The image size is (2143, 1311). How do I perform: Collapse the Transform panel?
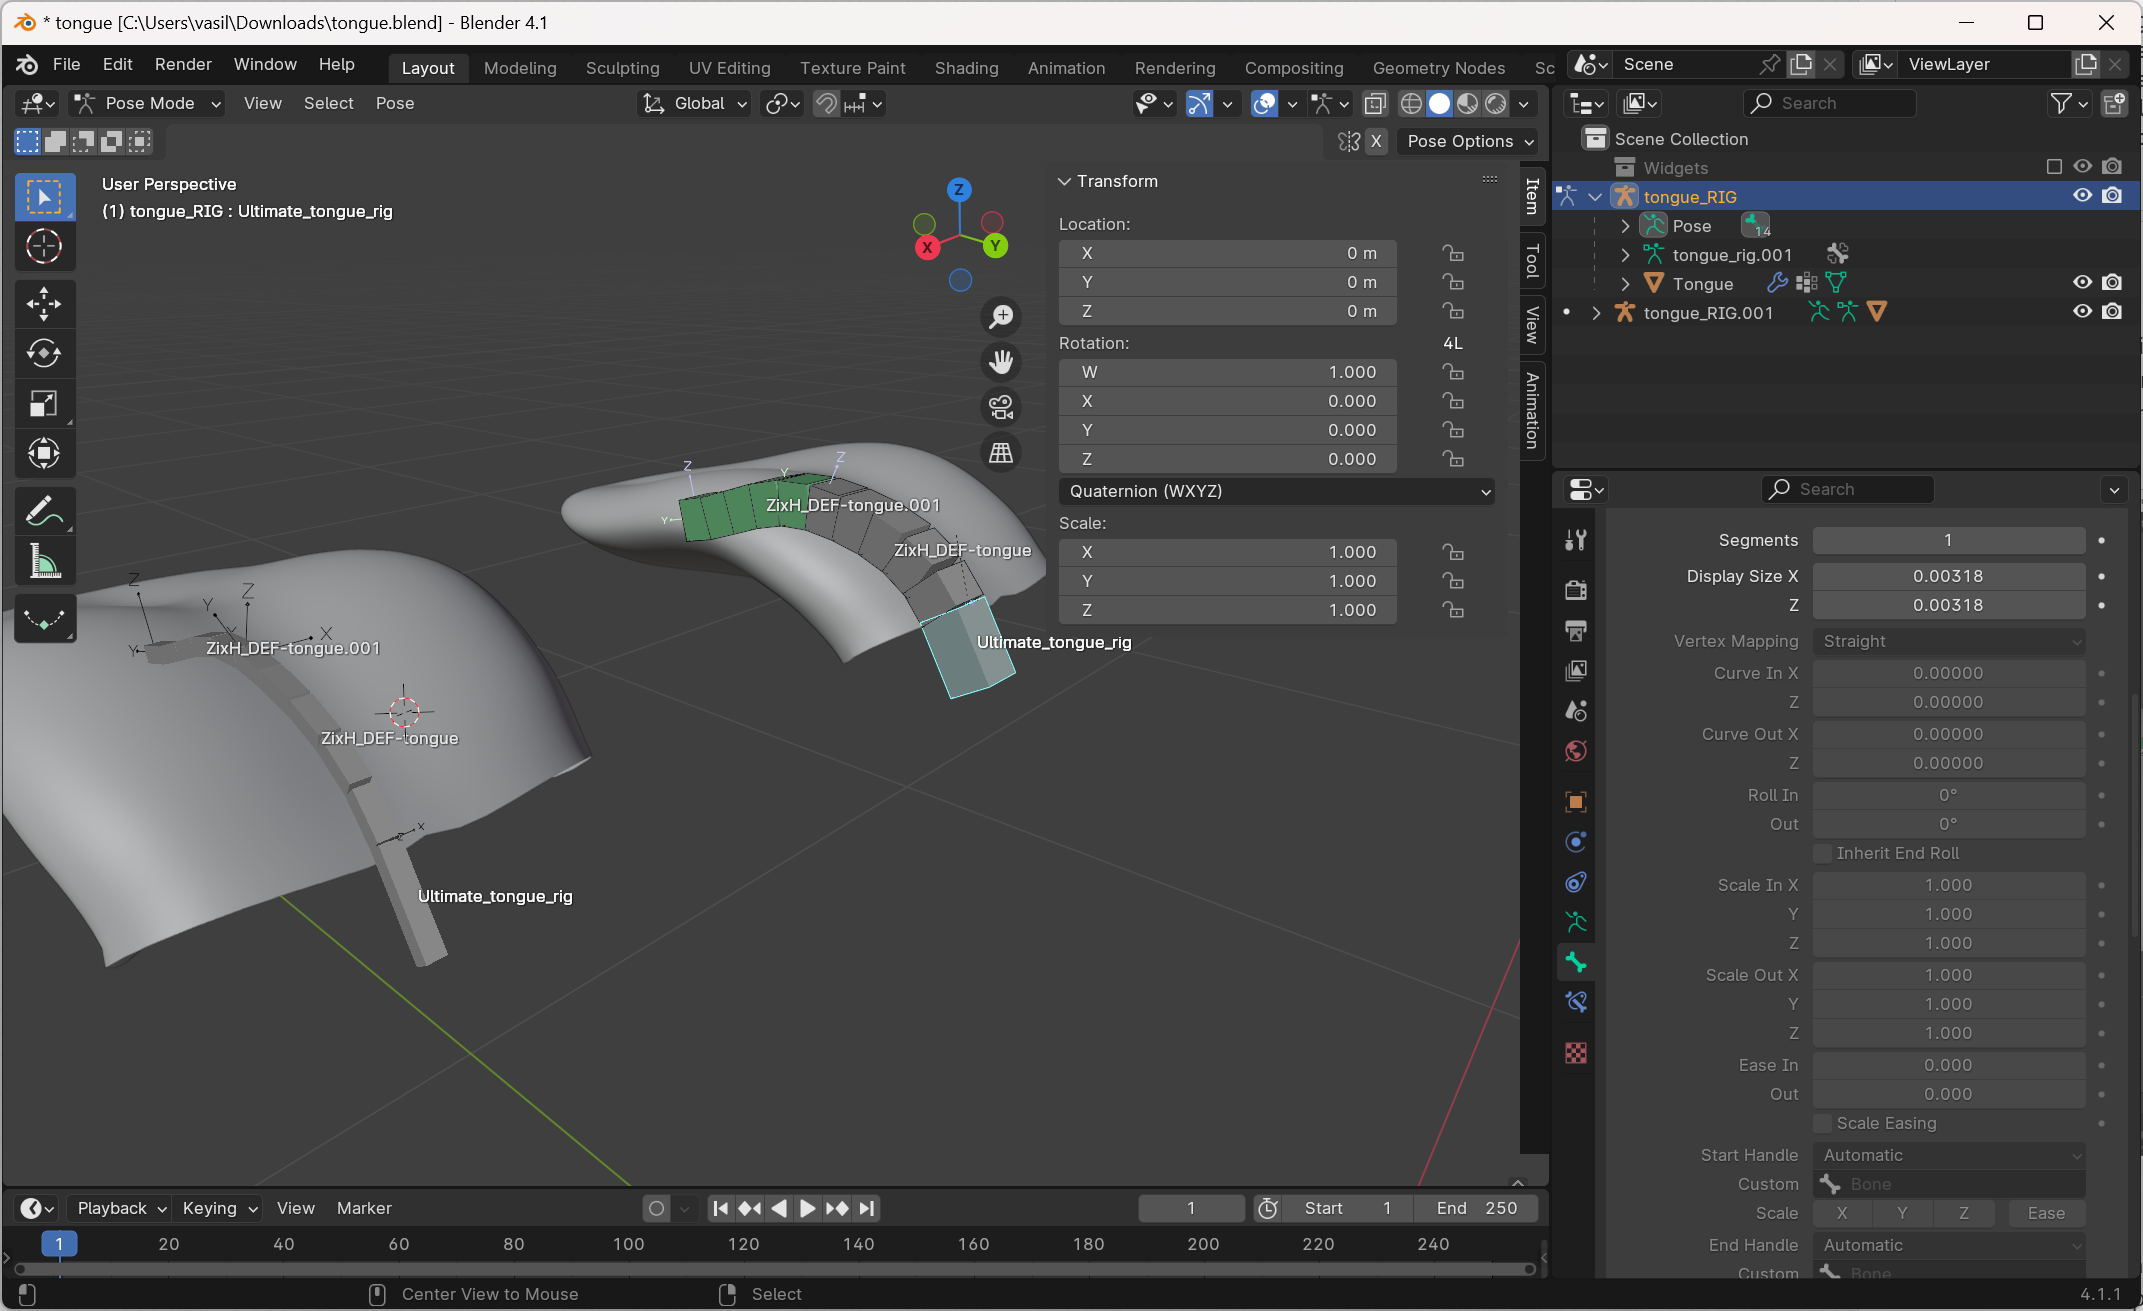[1065, 181]
